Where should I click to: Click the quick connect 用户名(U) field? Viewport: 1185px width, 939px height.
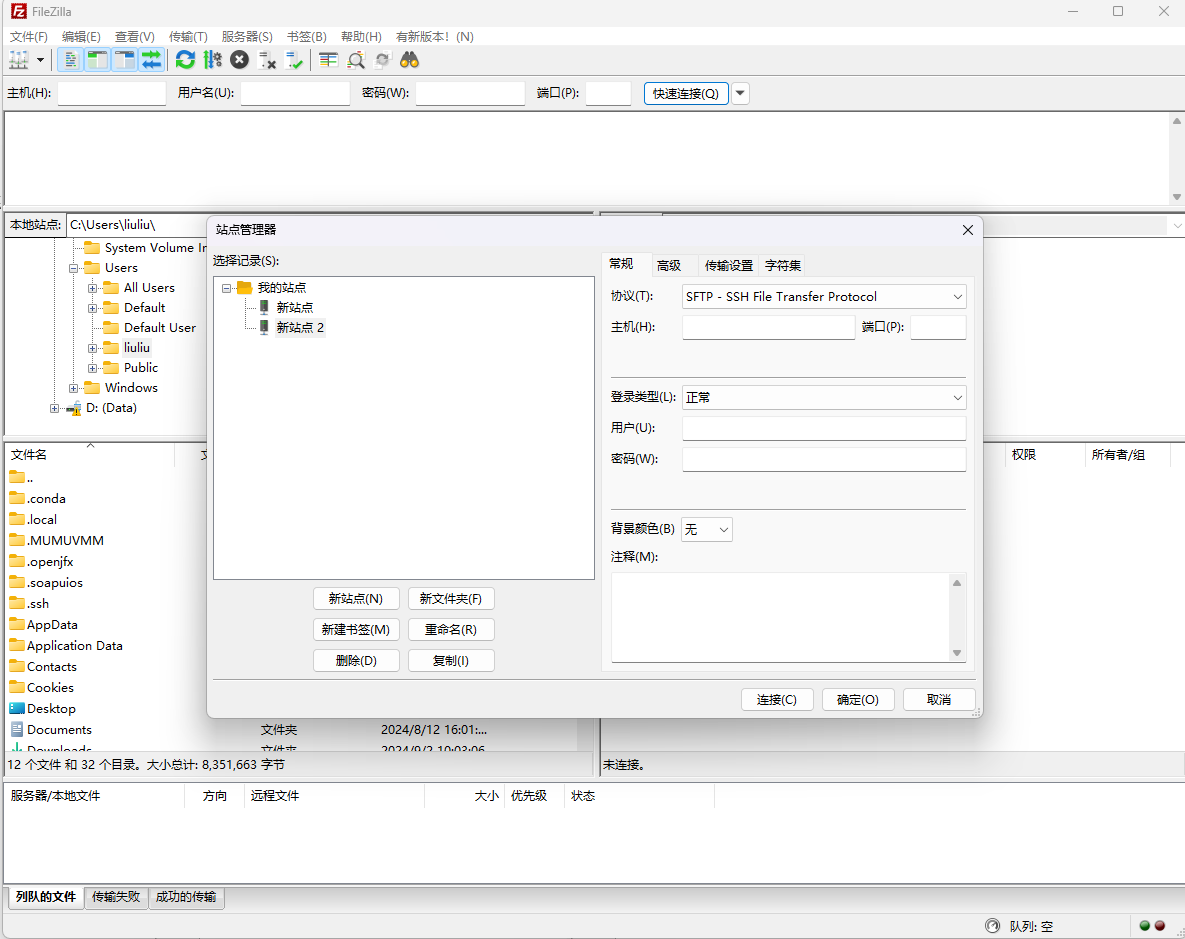click(295, 93)
